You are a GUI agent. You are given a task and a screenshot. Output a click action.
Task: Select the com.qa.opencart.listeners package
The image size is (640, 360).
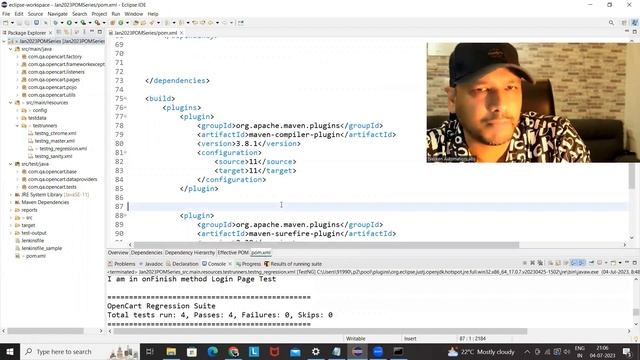click(56, 72)
